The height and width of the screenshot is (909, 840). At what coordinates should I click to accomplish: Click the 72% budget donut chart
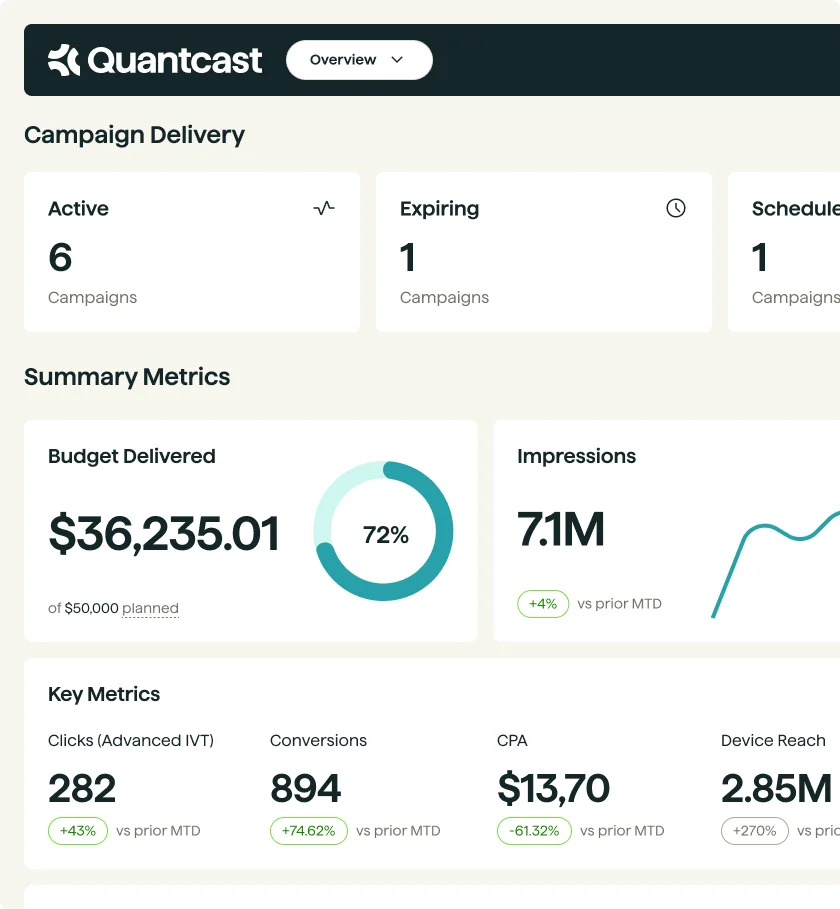(x=384, y=532)
